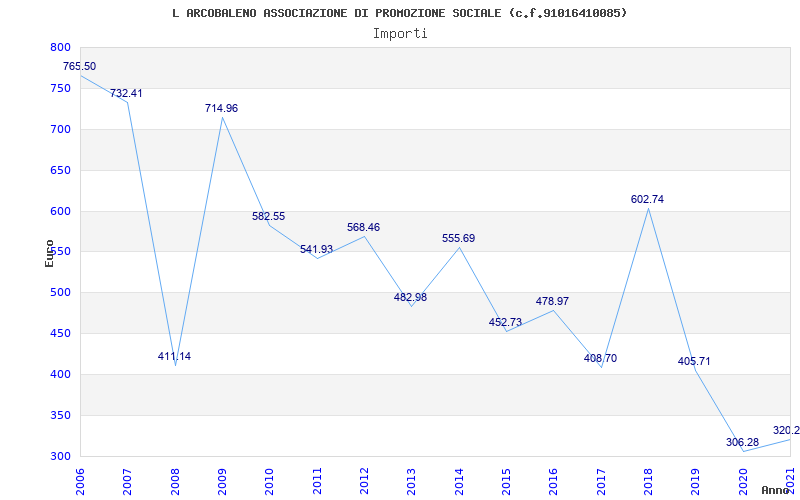
Task: Click the 350 y-axis tick label
Action: point(60,415)
